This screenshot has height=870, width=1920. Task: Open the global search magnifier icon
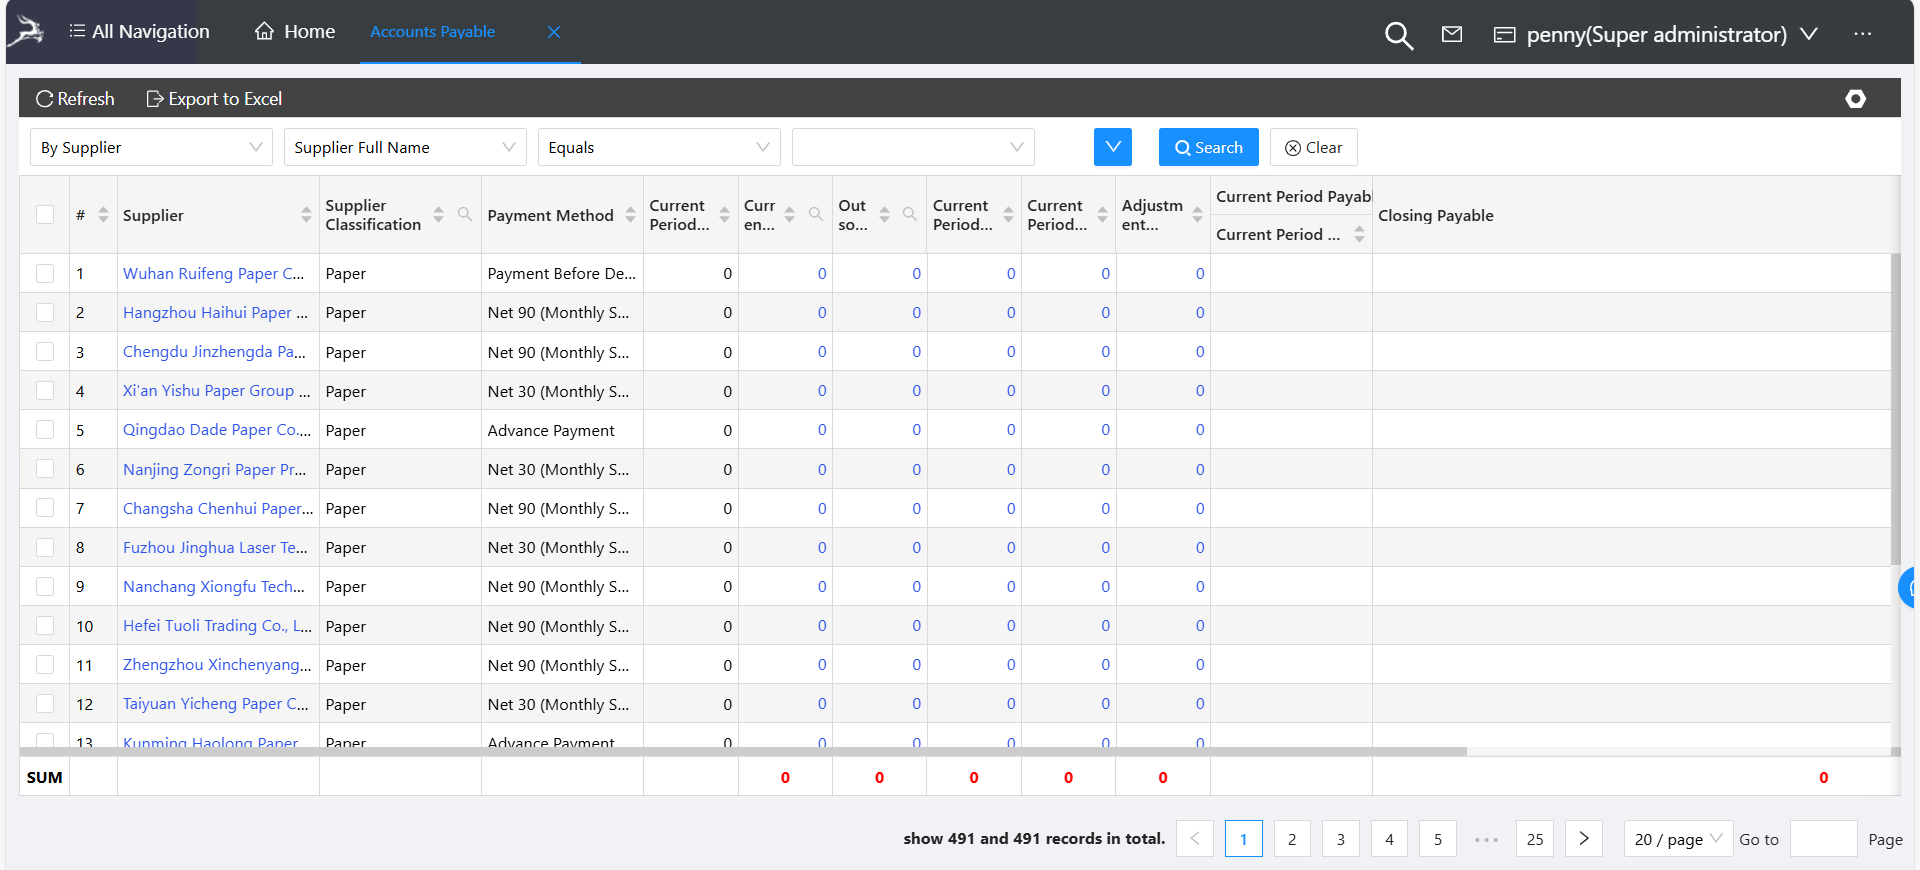click(x=1398, y=35)
